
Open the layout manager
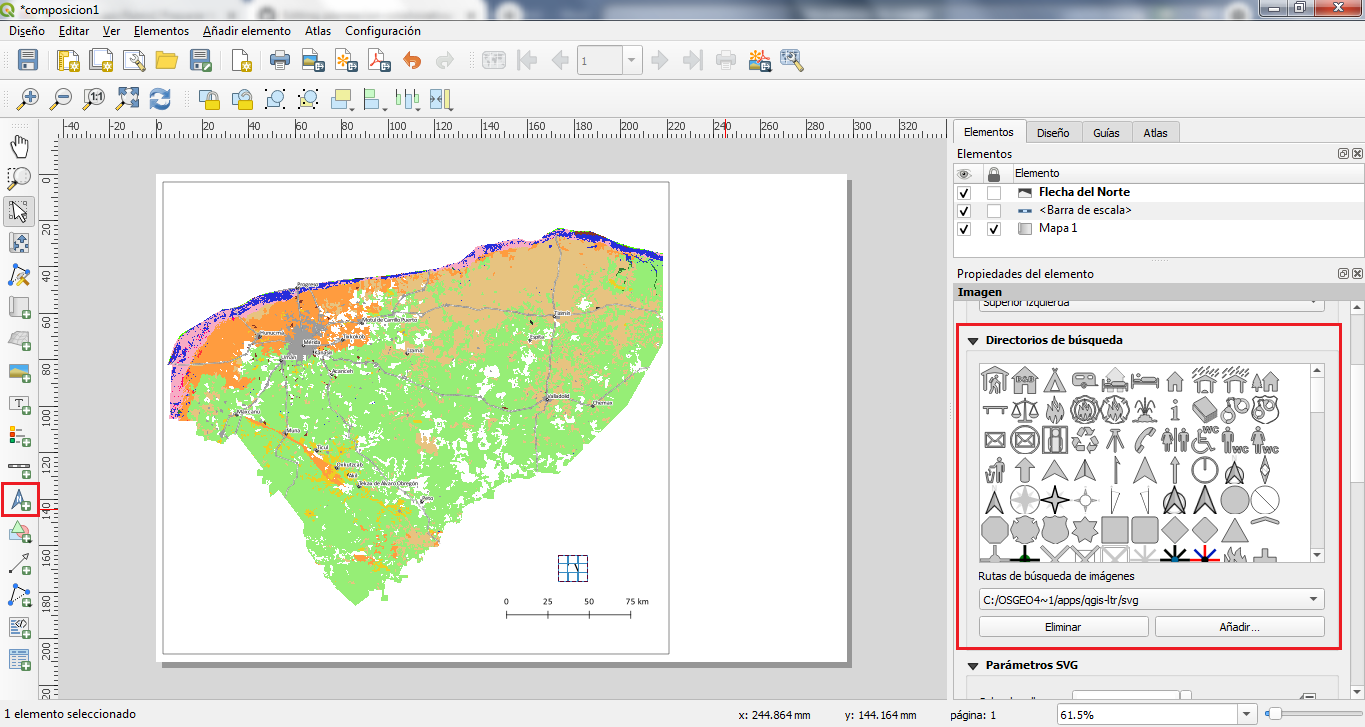click(134, 60)
